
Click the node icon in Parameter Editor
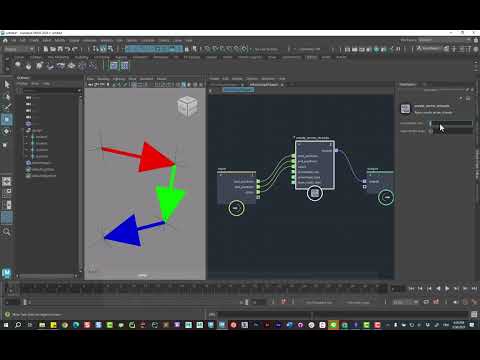pos(405,109)
